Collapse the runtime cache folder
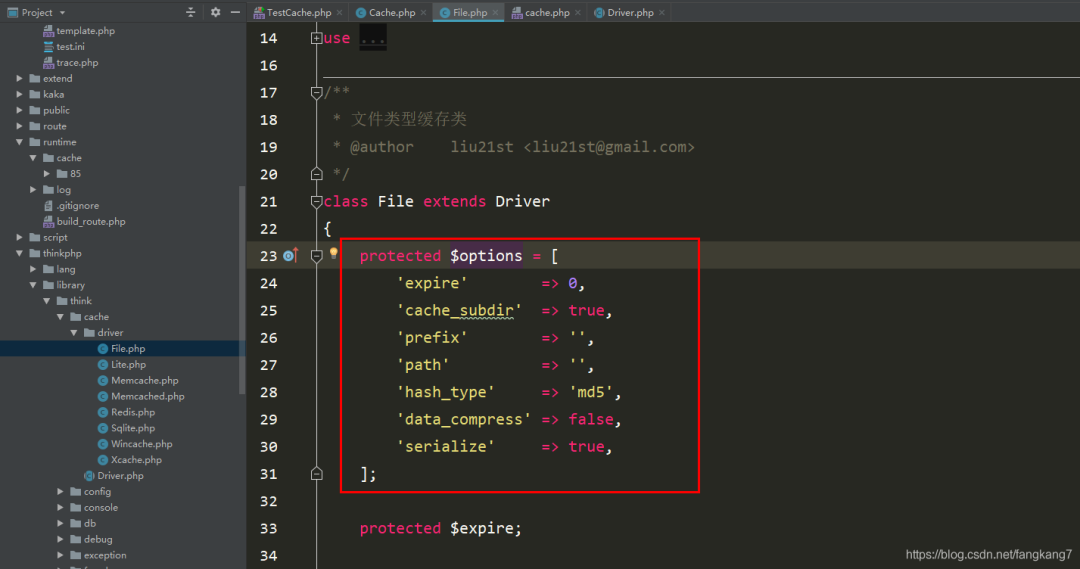The width and height of the screenshot is (1080, 569). tap(33, 158)
